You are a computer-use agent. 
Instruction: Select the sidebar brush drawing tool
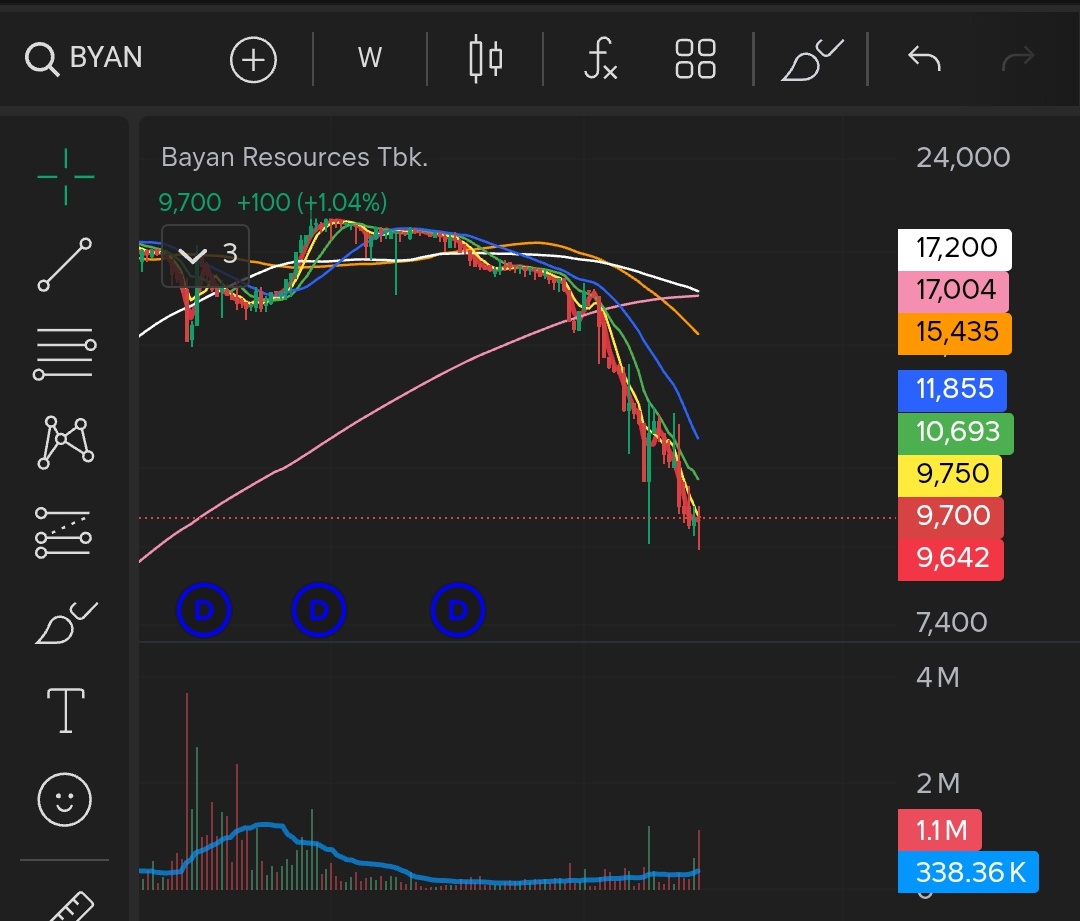66,622
